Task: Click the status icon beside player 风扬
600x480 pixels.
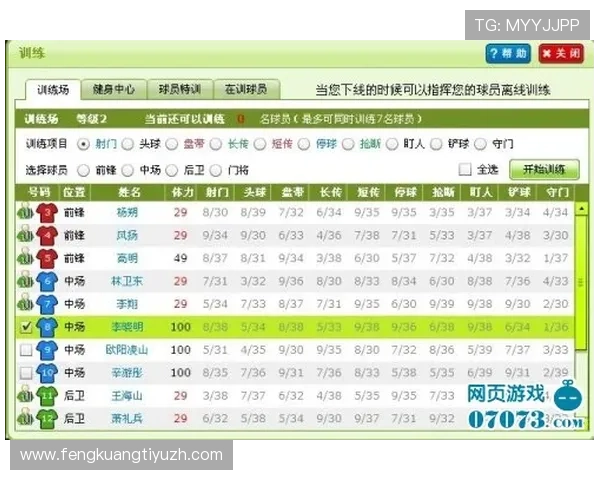Action: click(x=26, y=234)
